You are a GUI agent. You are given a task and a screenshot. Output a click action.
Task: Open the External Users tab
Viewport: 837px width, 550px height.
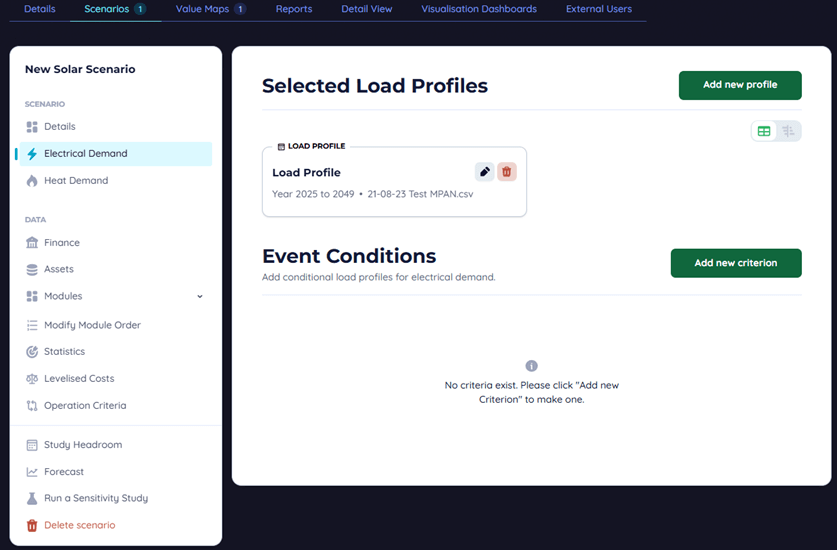pyautogui.click(x=599, y=9)
